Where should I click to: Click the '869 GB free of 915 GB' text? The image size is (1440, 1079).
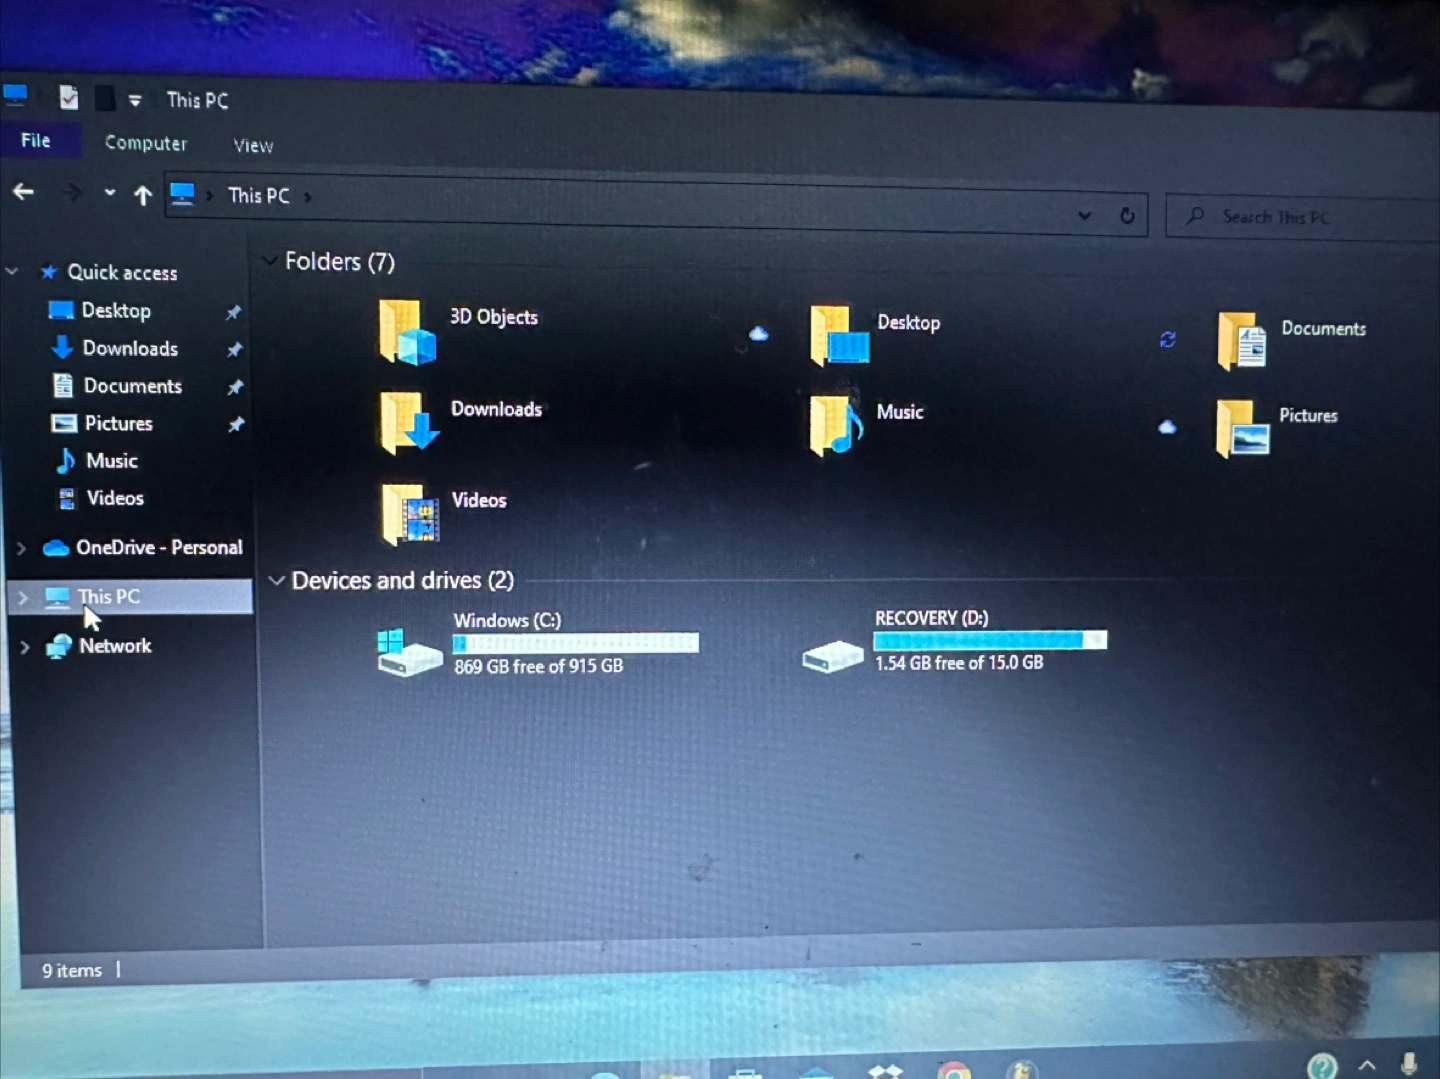(539, 666)
